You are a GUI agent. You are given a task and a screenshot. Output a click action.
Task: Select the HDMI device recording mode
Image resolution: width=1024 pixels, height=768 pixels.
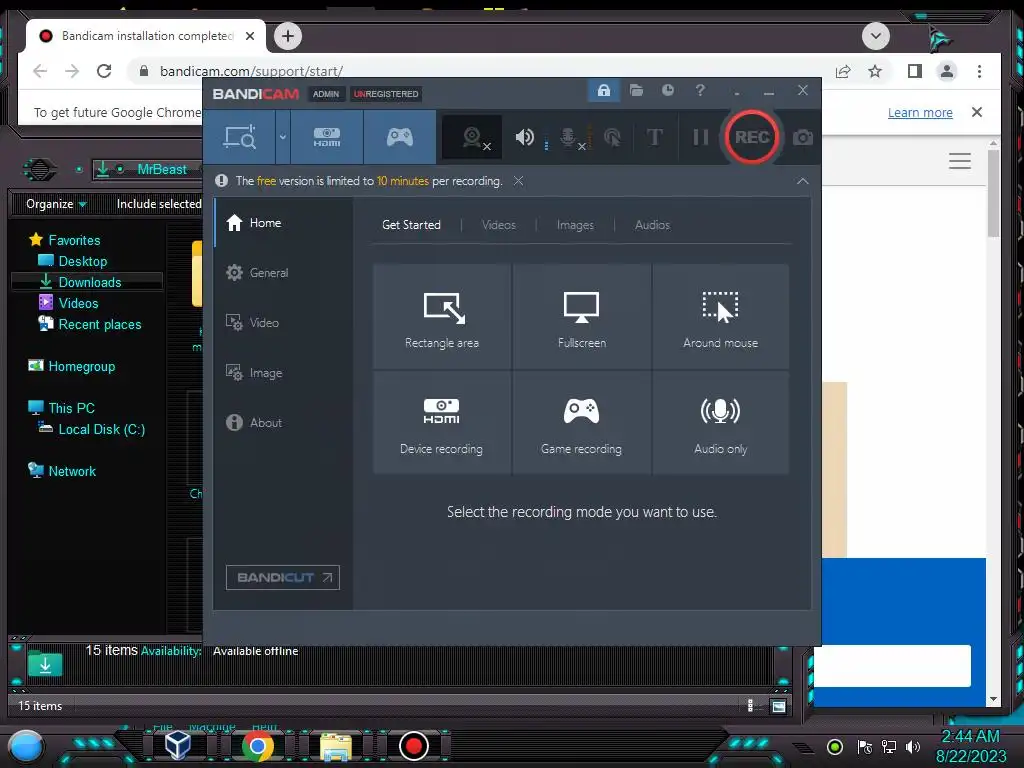pyautogui.click(x=327, y=137)
